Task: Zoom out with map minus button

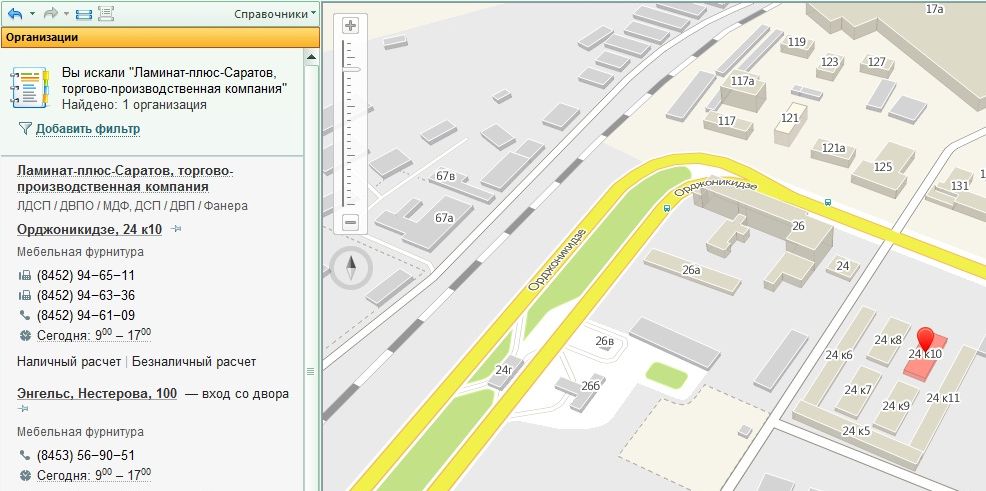Action: (x=350, y=222)
